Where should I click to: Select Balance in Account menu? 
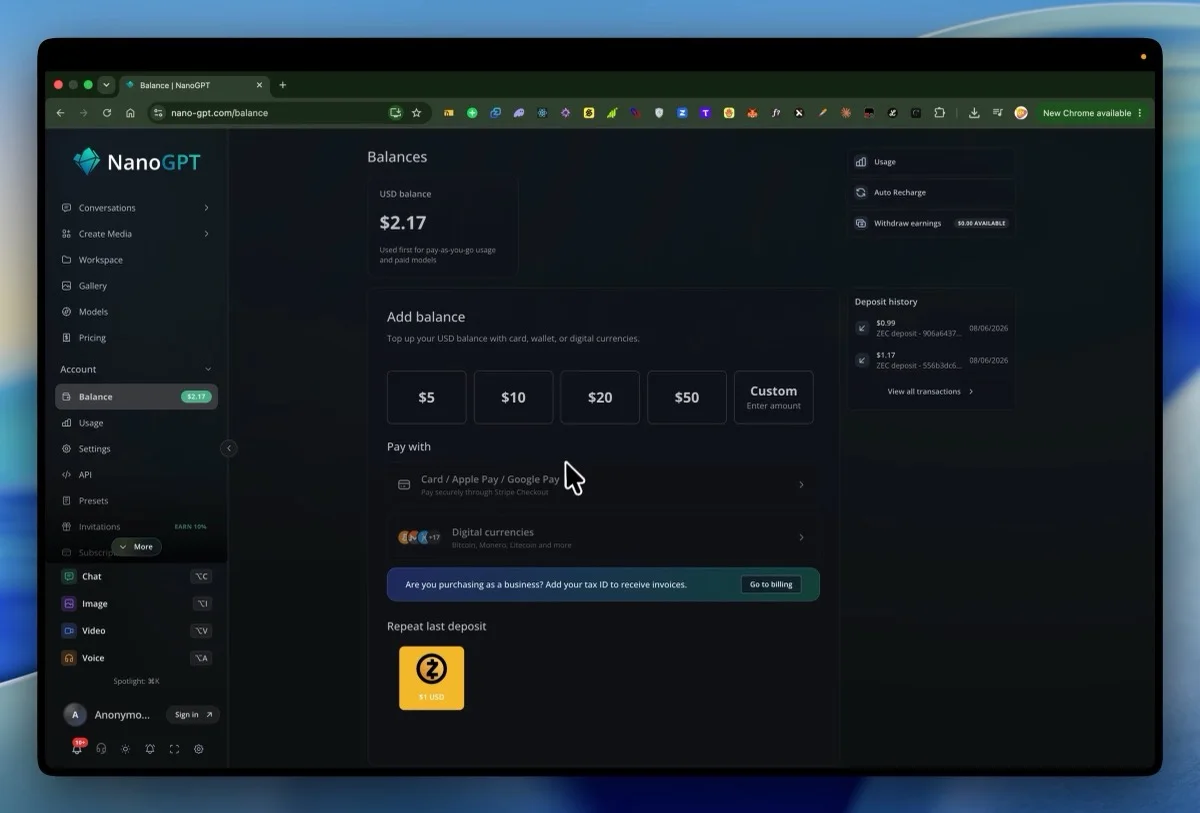click(136, 397)
